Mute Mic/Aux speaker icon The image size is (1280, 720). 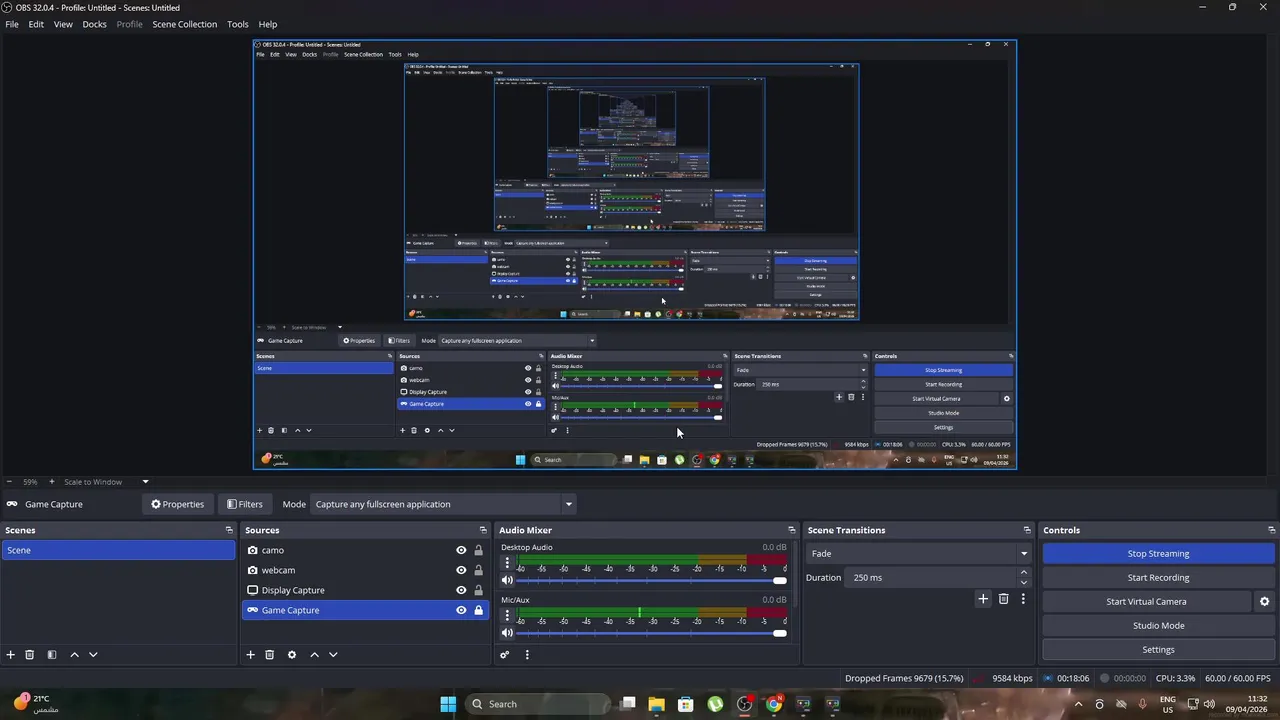[507, 632]
